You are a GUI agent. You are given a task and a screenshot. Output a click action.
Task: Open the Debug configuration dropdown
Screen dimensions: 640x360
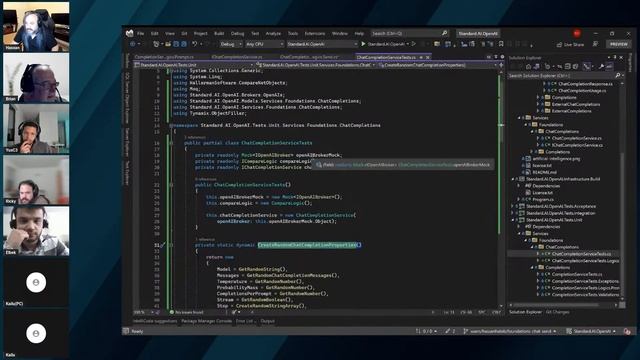(x=231, y=44)
